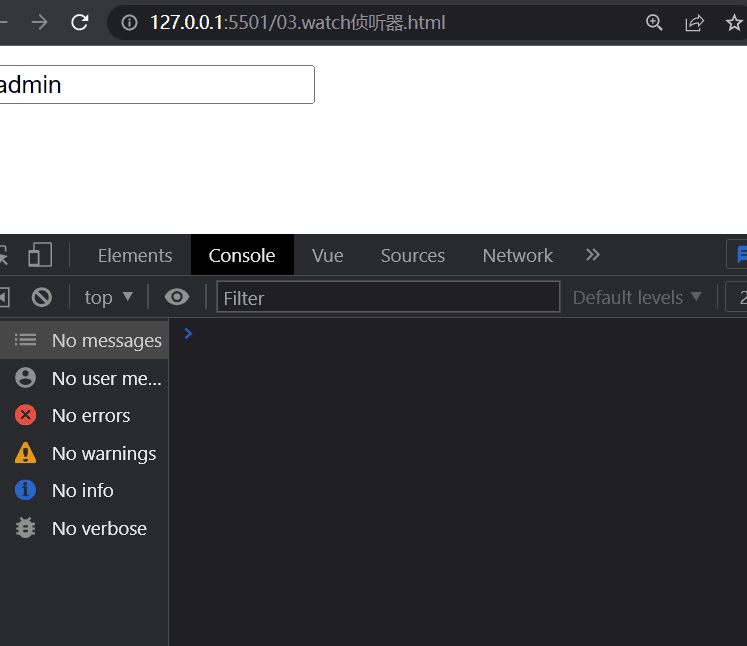The image size is (747, 646).
Task: Click the input box containing admin
Action: 155,85
